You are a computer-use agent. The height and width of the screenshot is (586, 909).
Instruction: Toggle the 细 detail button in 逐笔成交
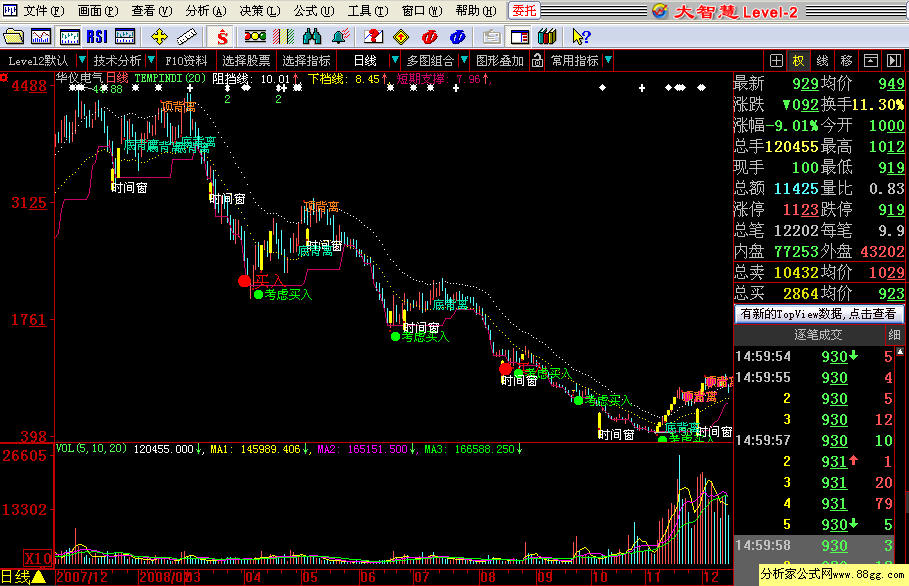point(894,334)
